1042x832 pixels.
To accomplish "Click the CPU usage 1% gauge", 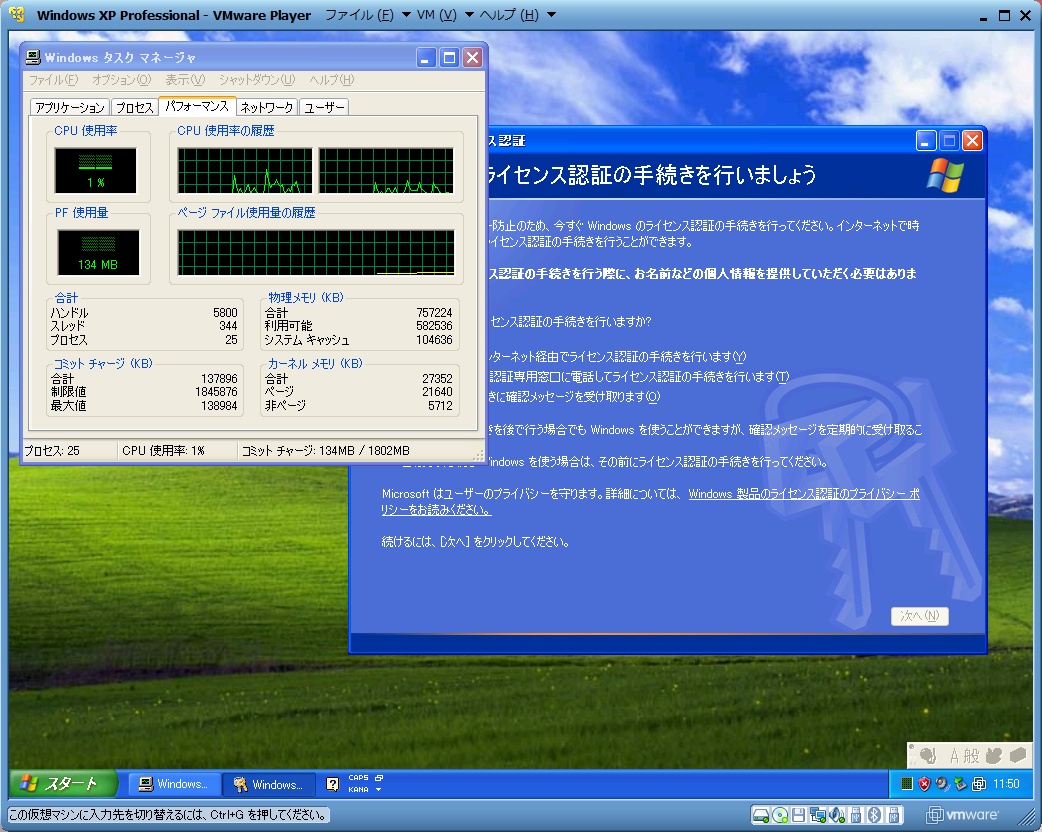I will click(x=96, y=170).
